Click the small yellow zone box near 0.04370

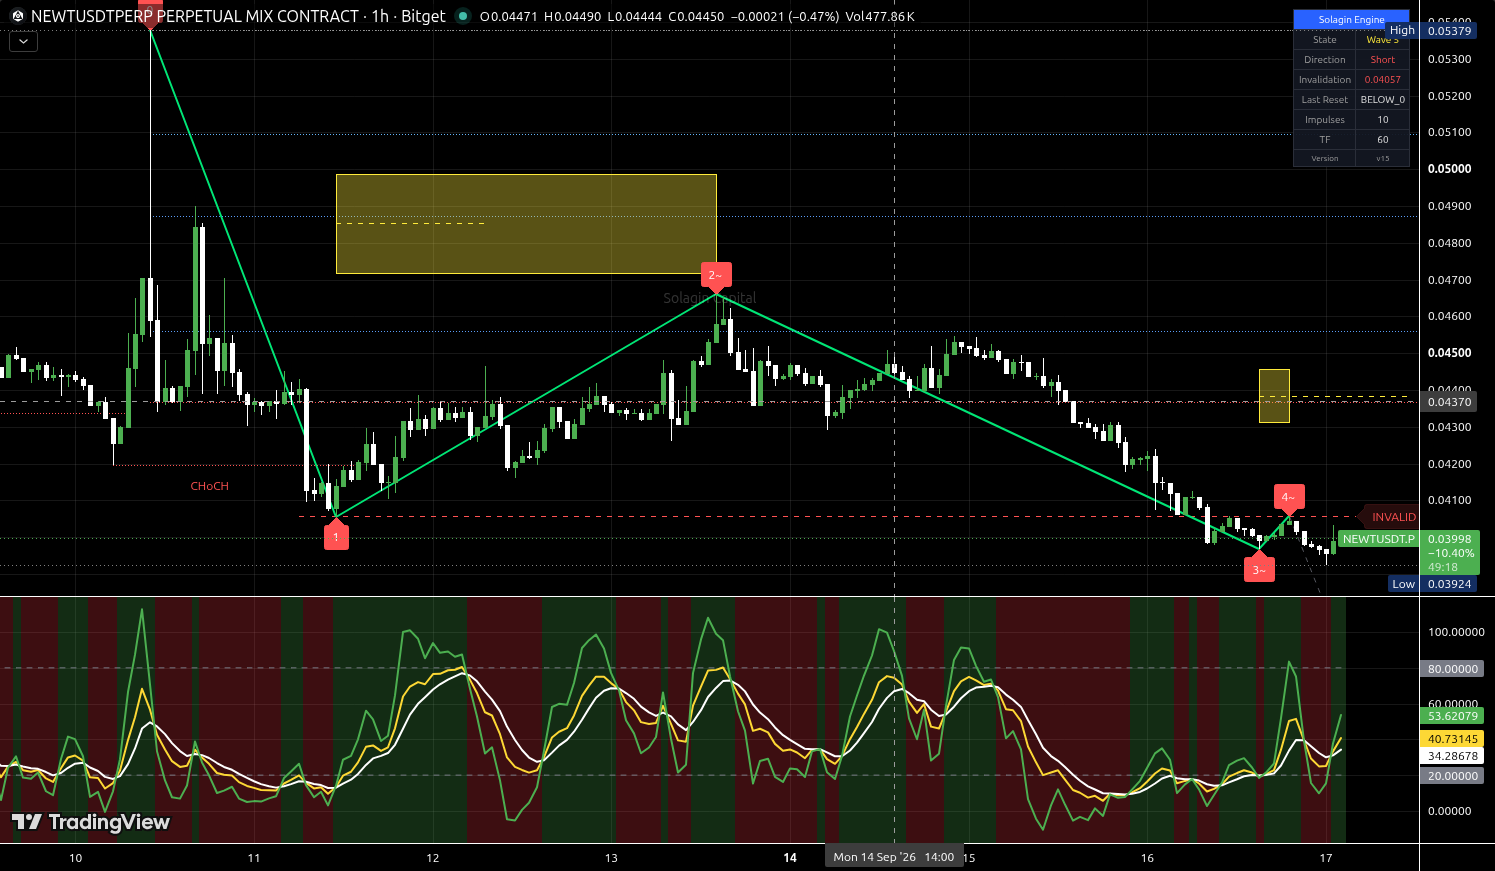(1274, 396)
